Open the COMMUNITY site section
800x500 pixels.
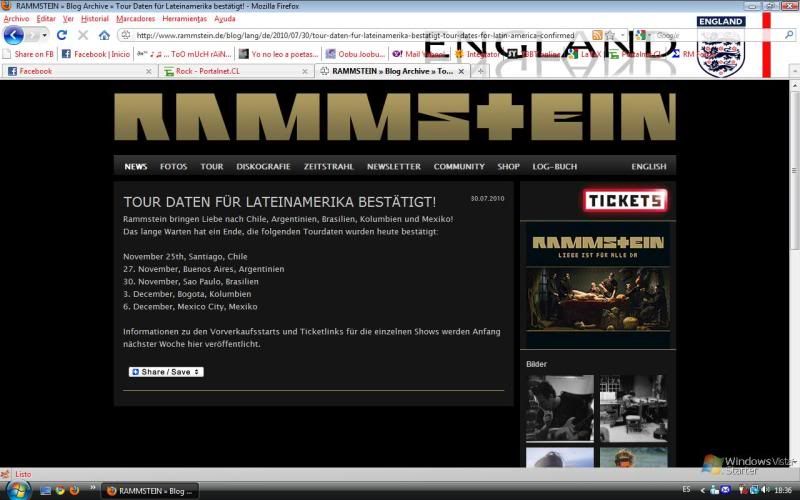459,167
